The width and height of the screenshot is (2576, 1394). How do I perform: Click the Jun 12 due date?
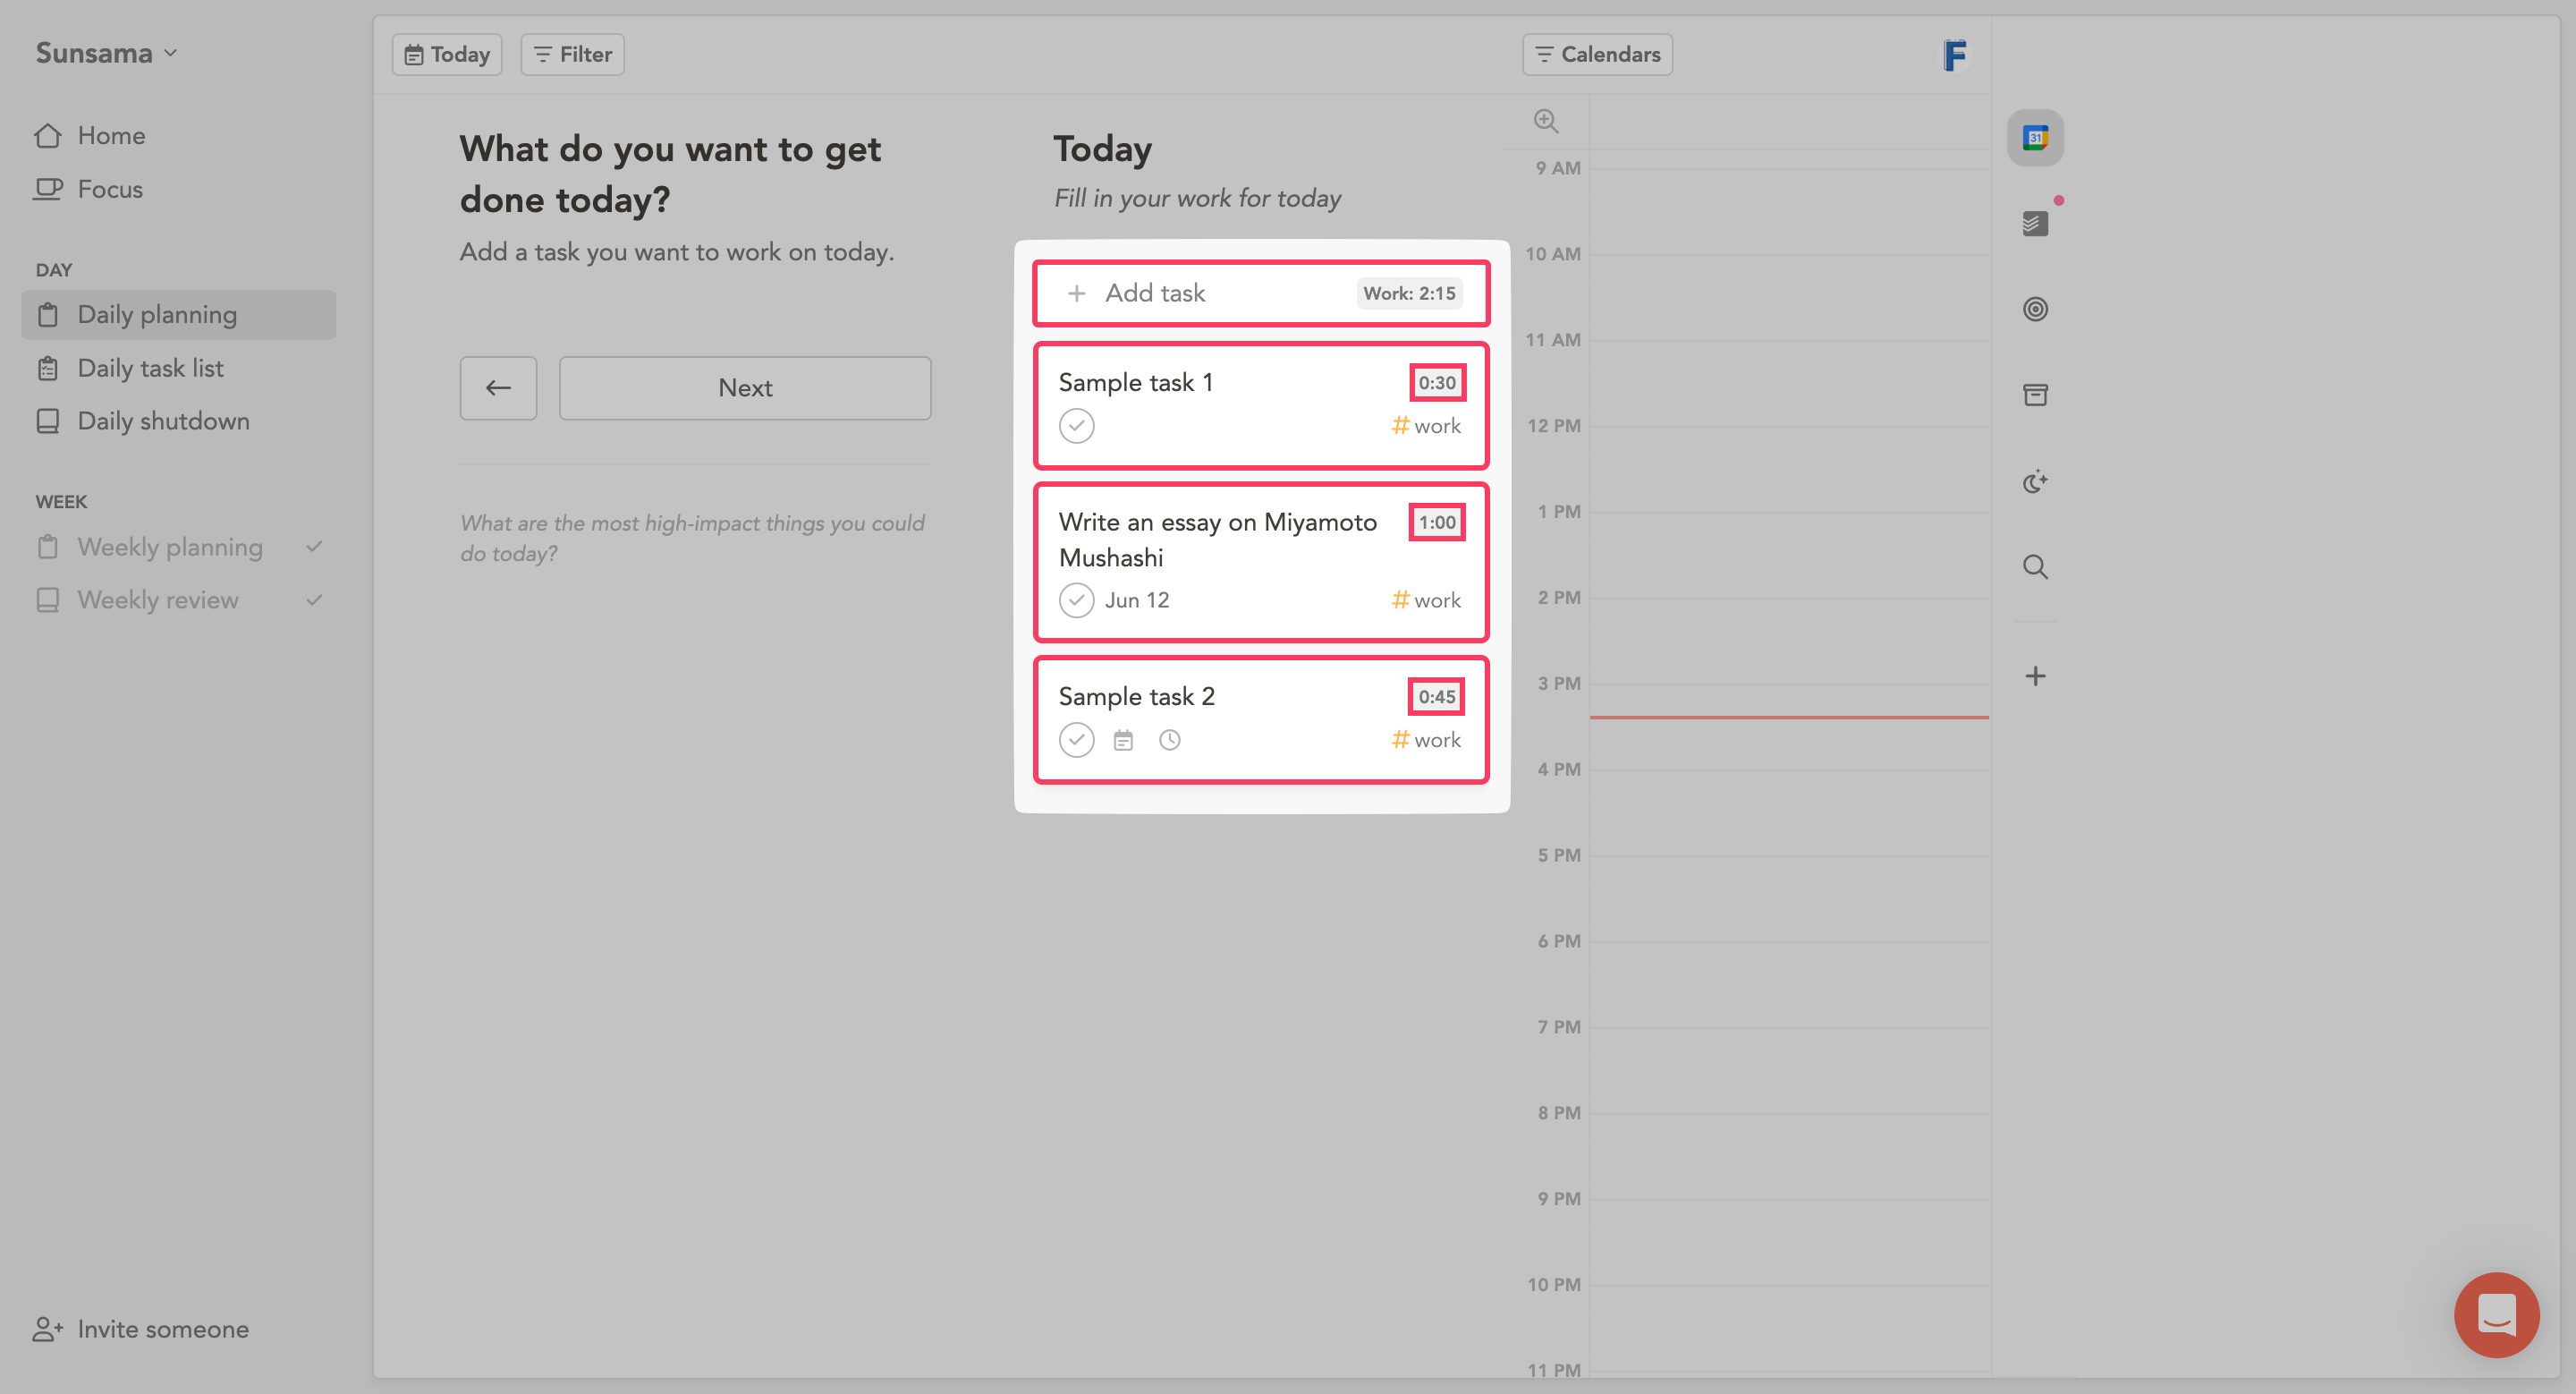point(1137,600)
